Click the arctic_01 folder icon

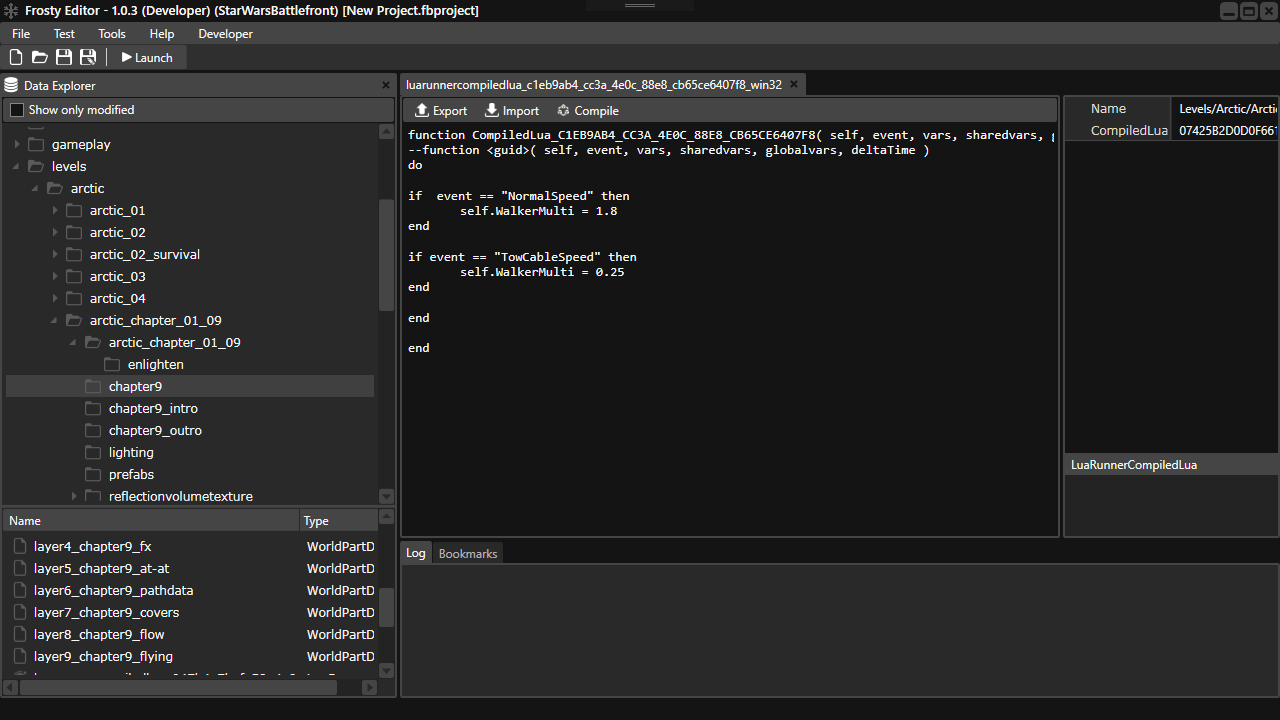click(74, 211)
